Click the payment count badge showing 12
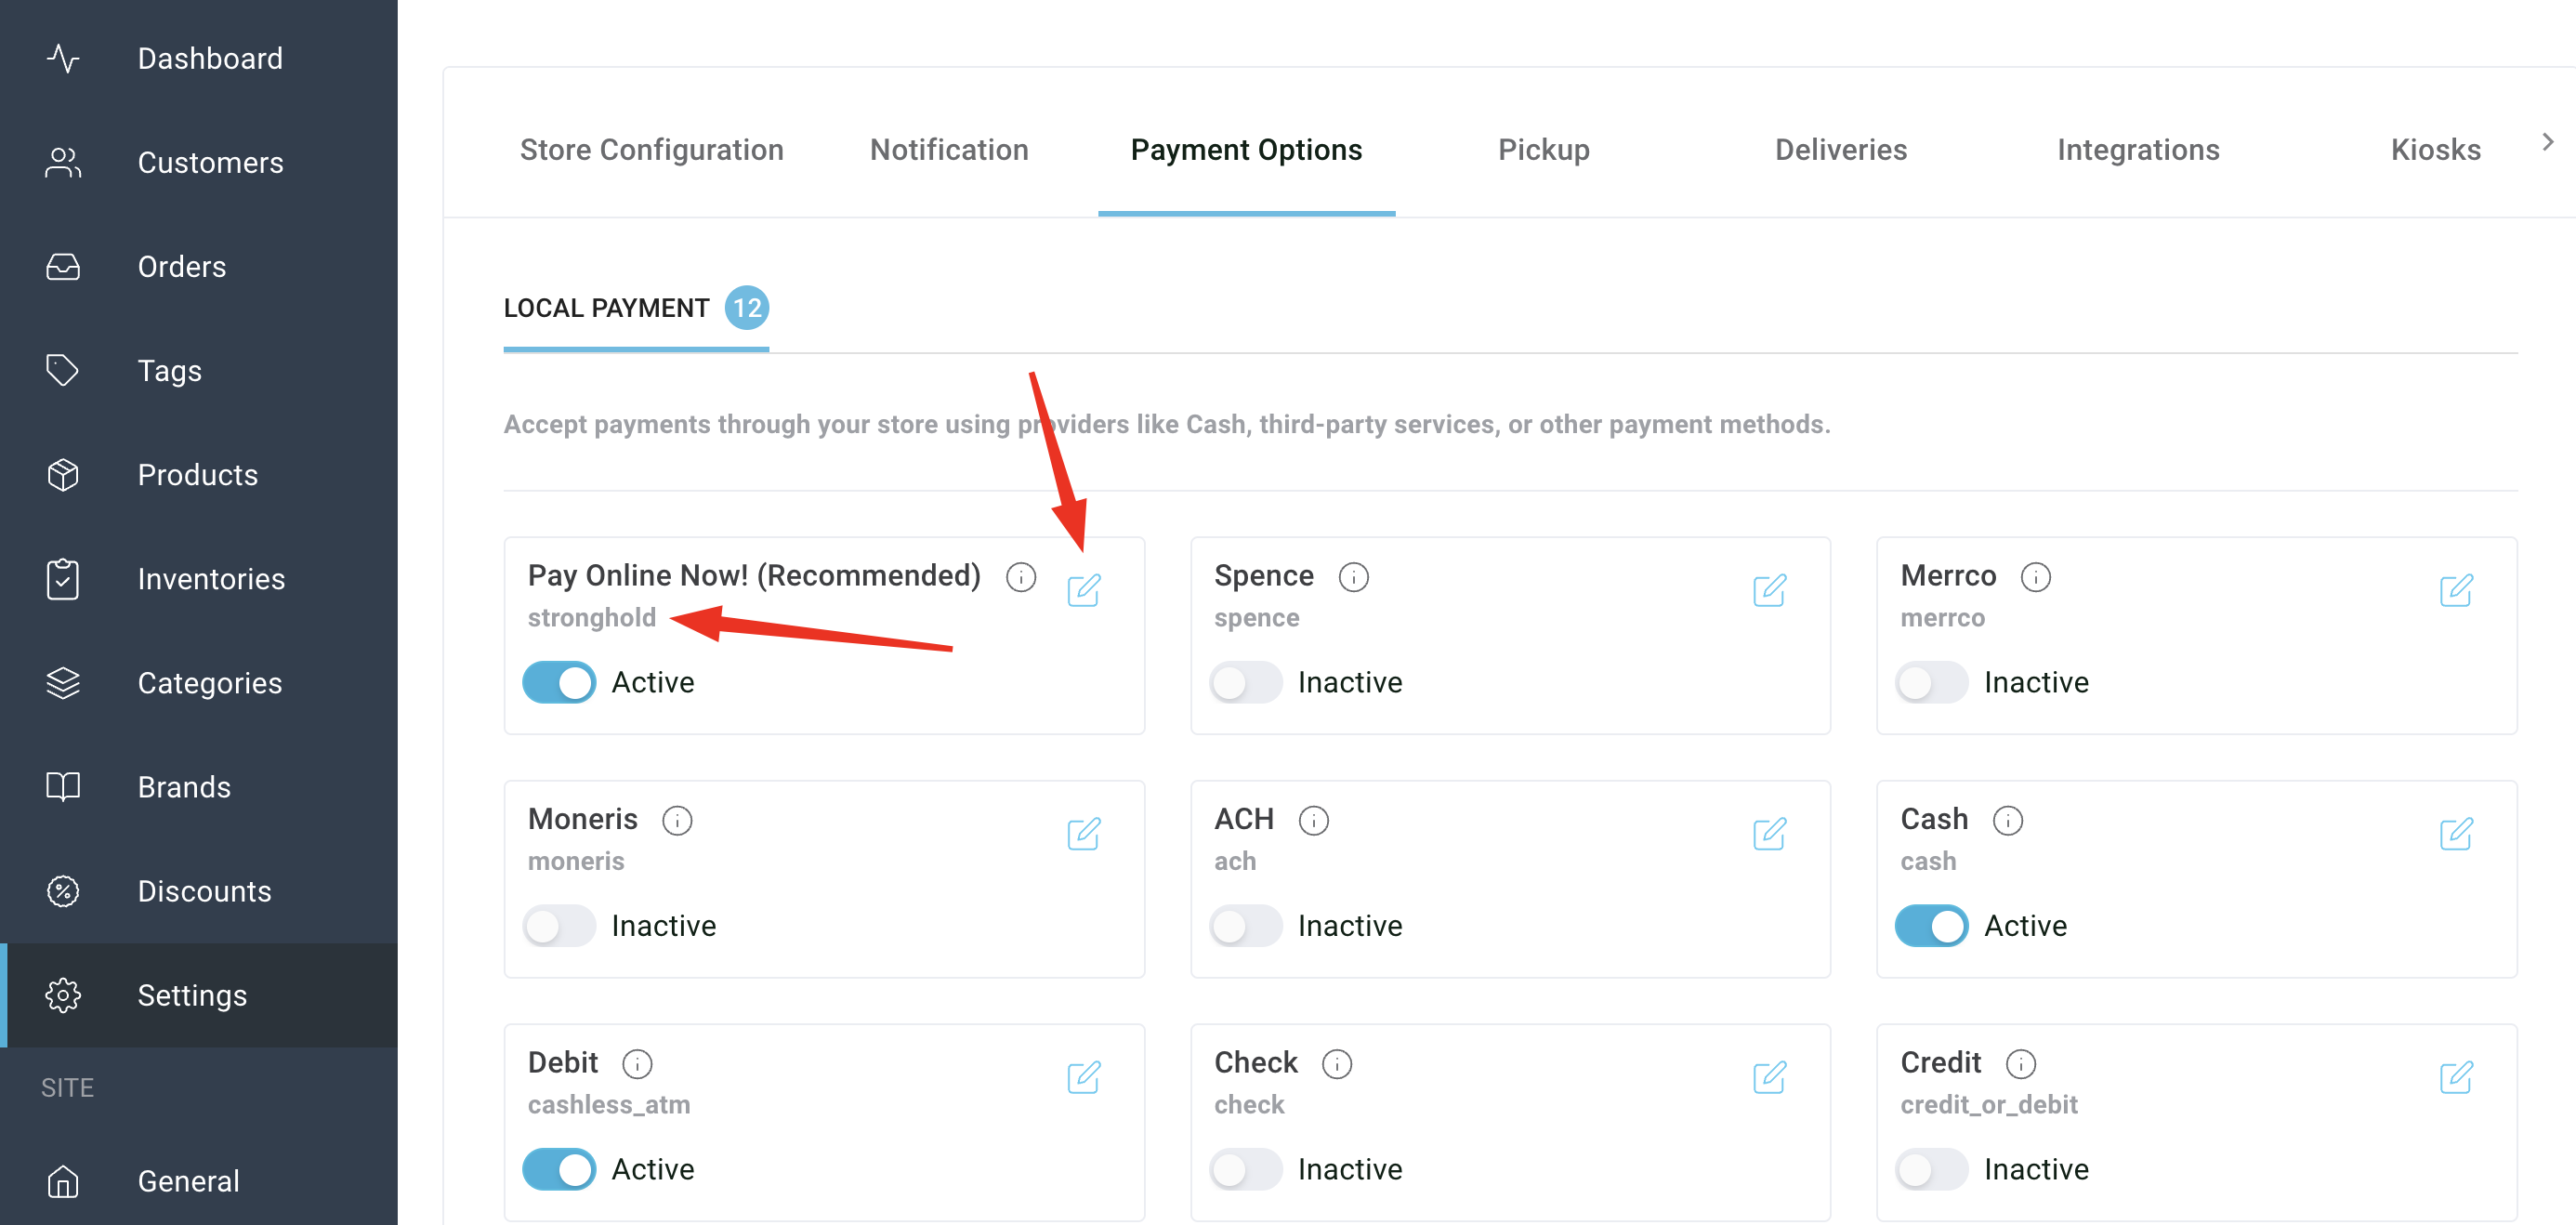The width and height of the screenshot is (2576, 1225). [747, 308]
